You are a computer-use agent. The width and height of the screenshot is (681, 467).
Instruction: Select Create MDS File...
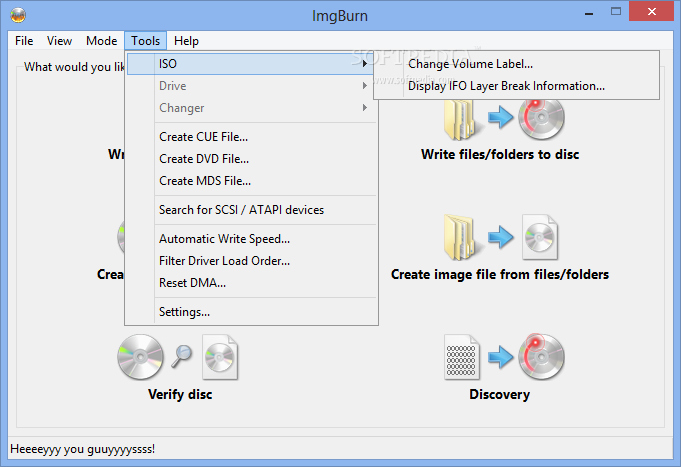point(252,181)
